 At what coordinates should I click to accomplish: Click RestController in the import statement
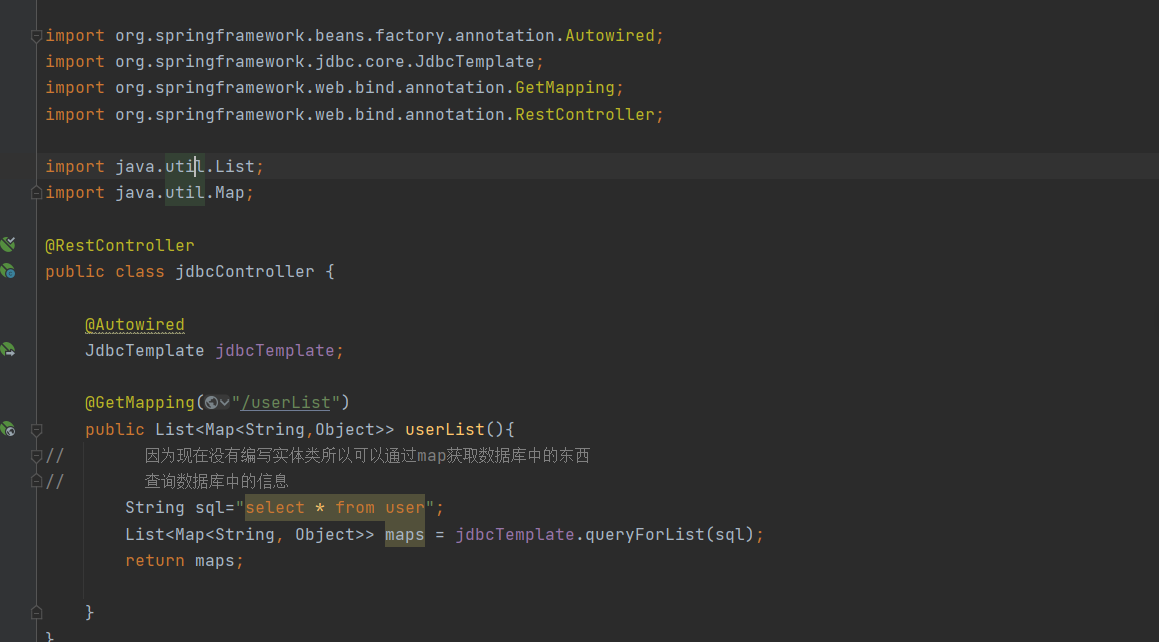(x=585, y=115)
